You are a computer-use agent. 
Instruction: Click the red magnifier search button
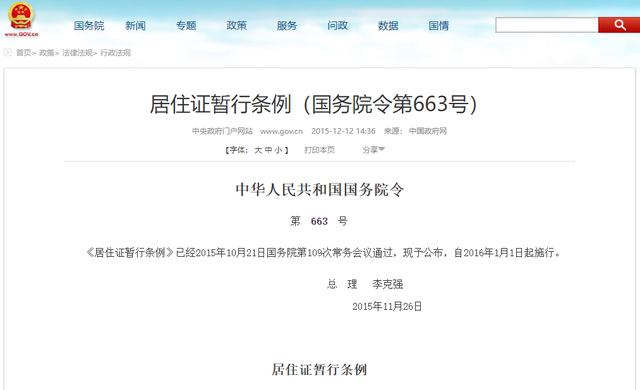pos(619,25)
